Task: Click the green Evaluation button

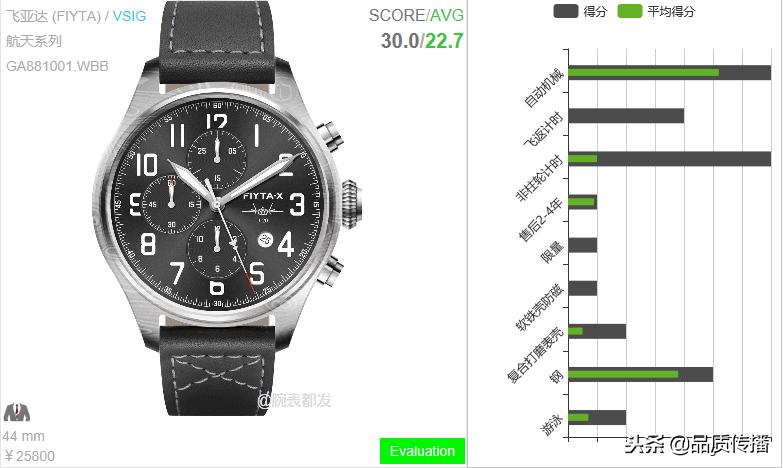Action: [422, 451]
